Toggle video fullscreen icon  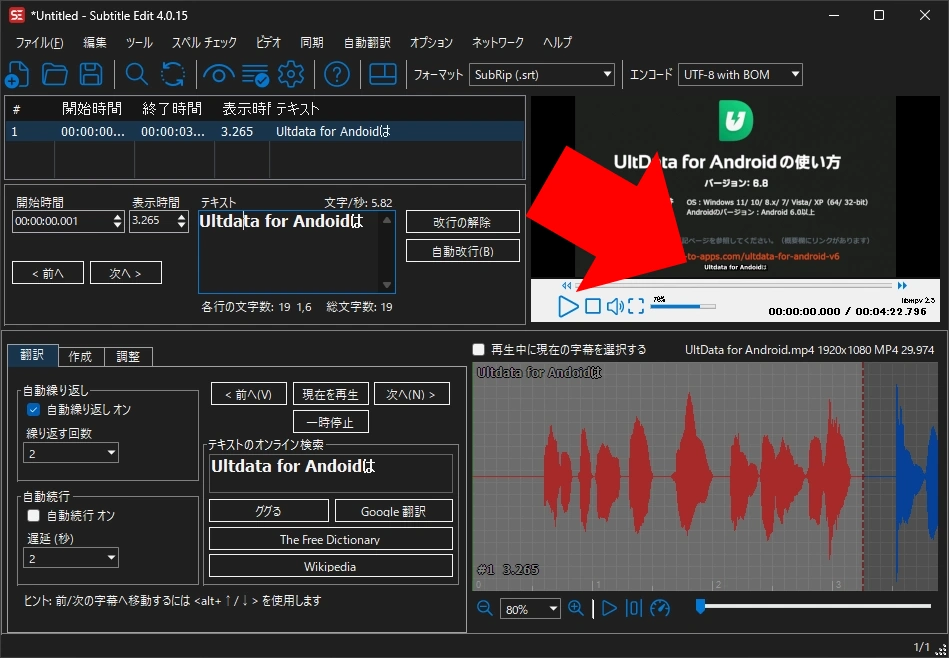coord(636,306)
